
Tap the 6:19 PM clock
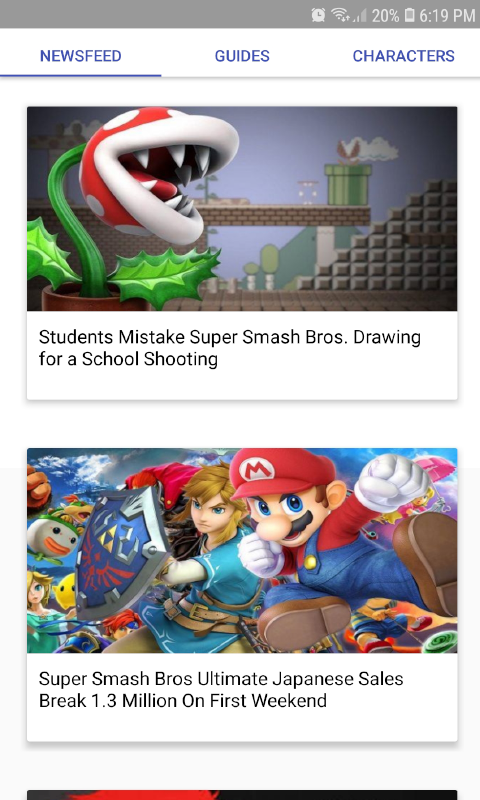[447, 16]
